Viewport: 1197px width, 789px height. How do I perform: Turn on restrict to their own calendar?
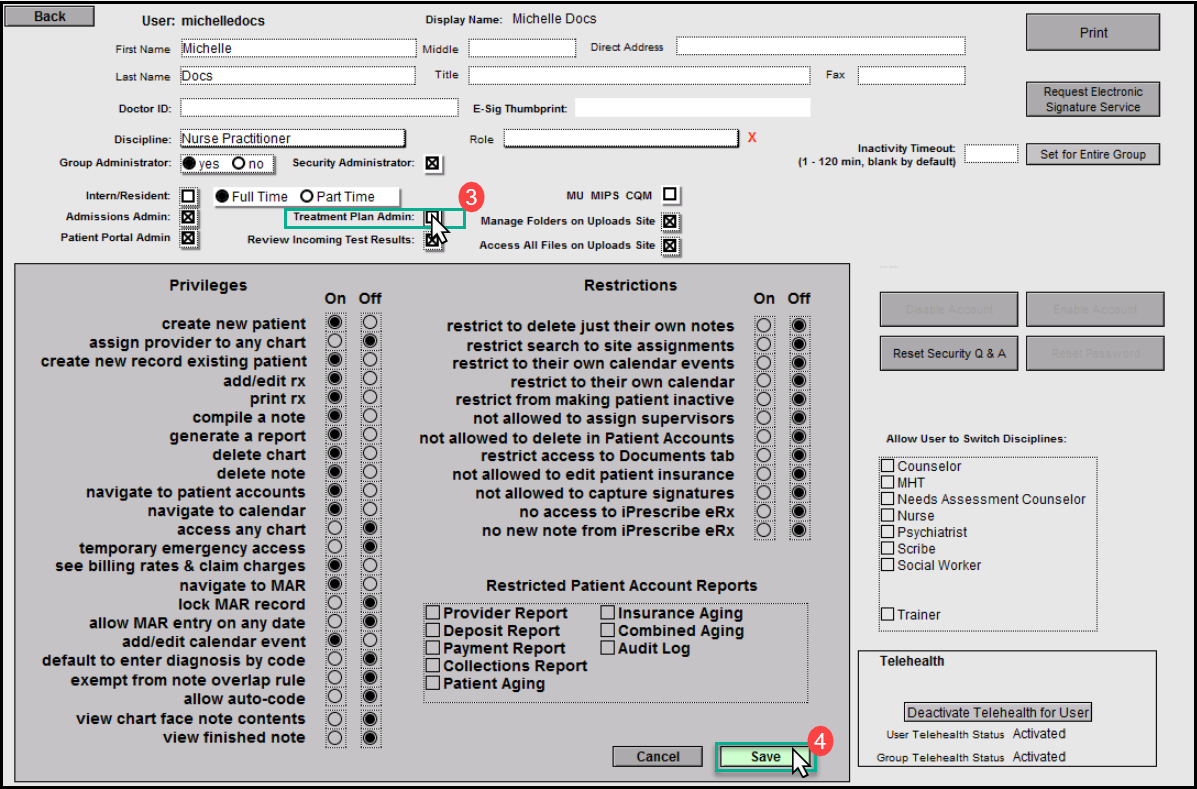[x=764, y=382]
